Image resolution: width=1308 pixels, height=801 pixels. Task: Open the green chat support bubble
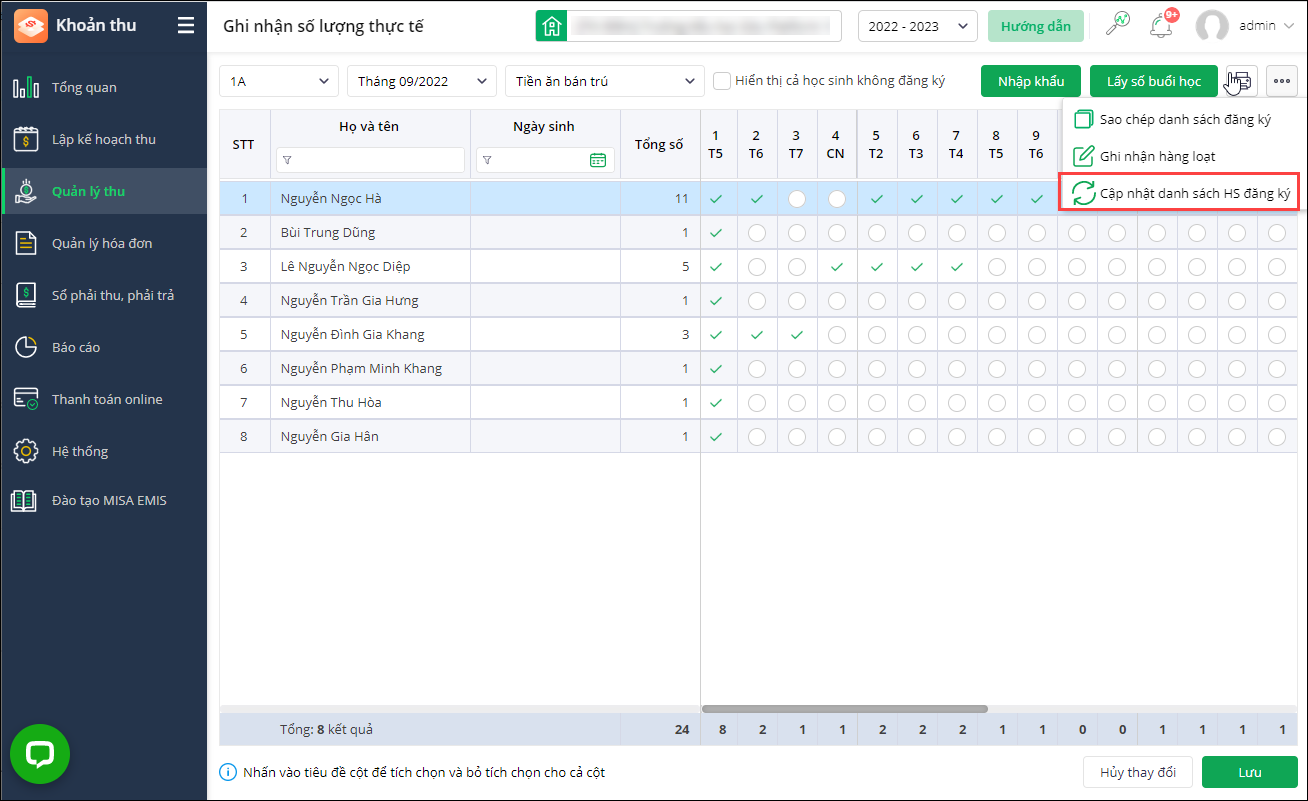pos(40,754)
